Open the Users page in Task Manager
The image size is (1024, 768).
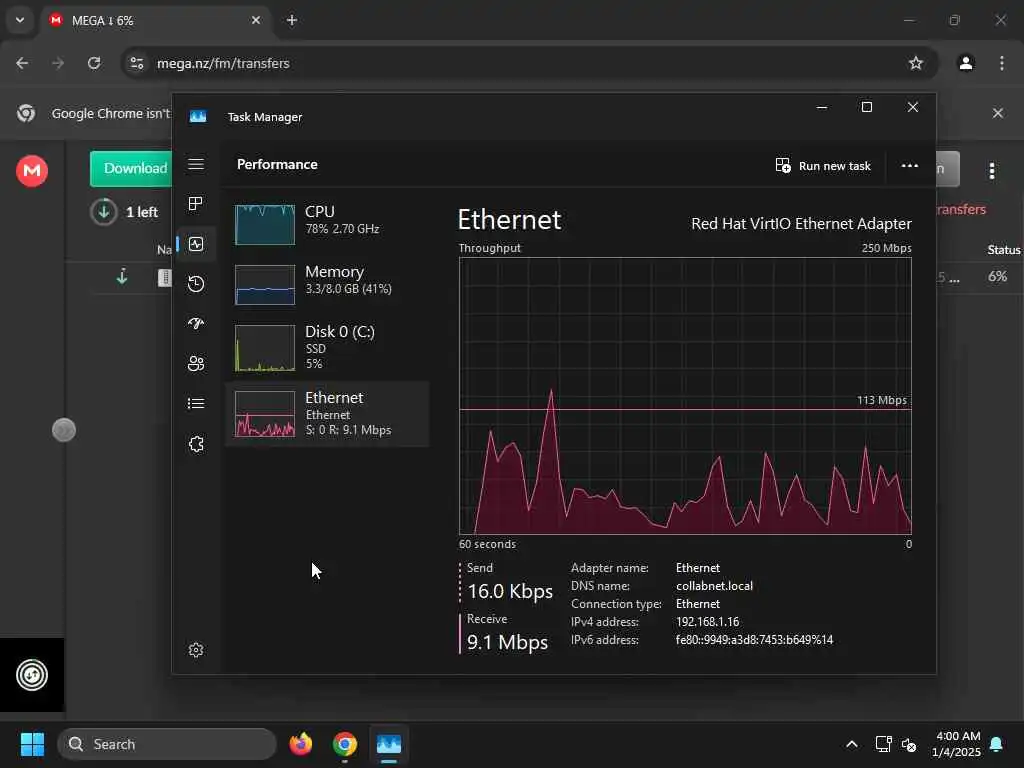coord(196,364)
